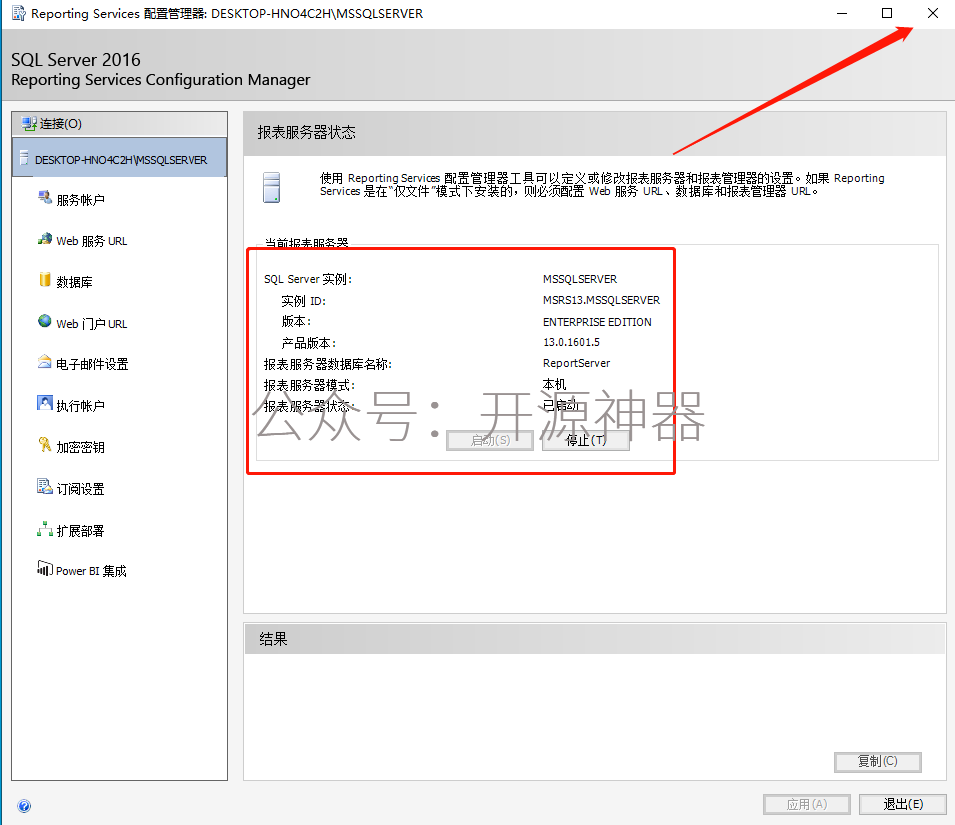Click the 结果 panel header
The height and width of the screenshot is (825, 955).
pyautogui.click(x=273, y=639)
